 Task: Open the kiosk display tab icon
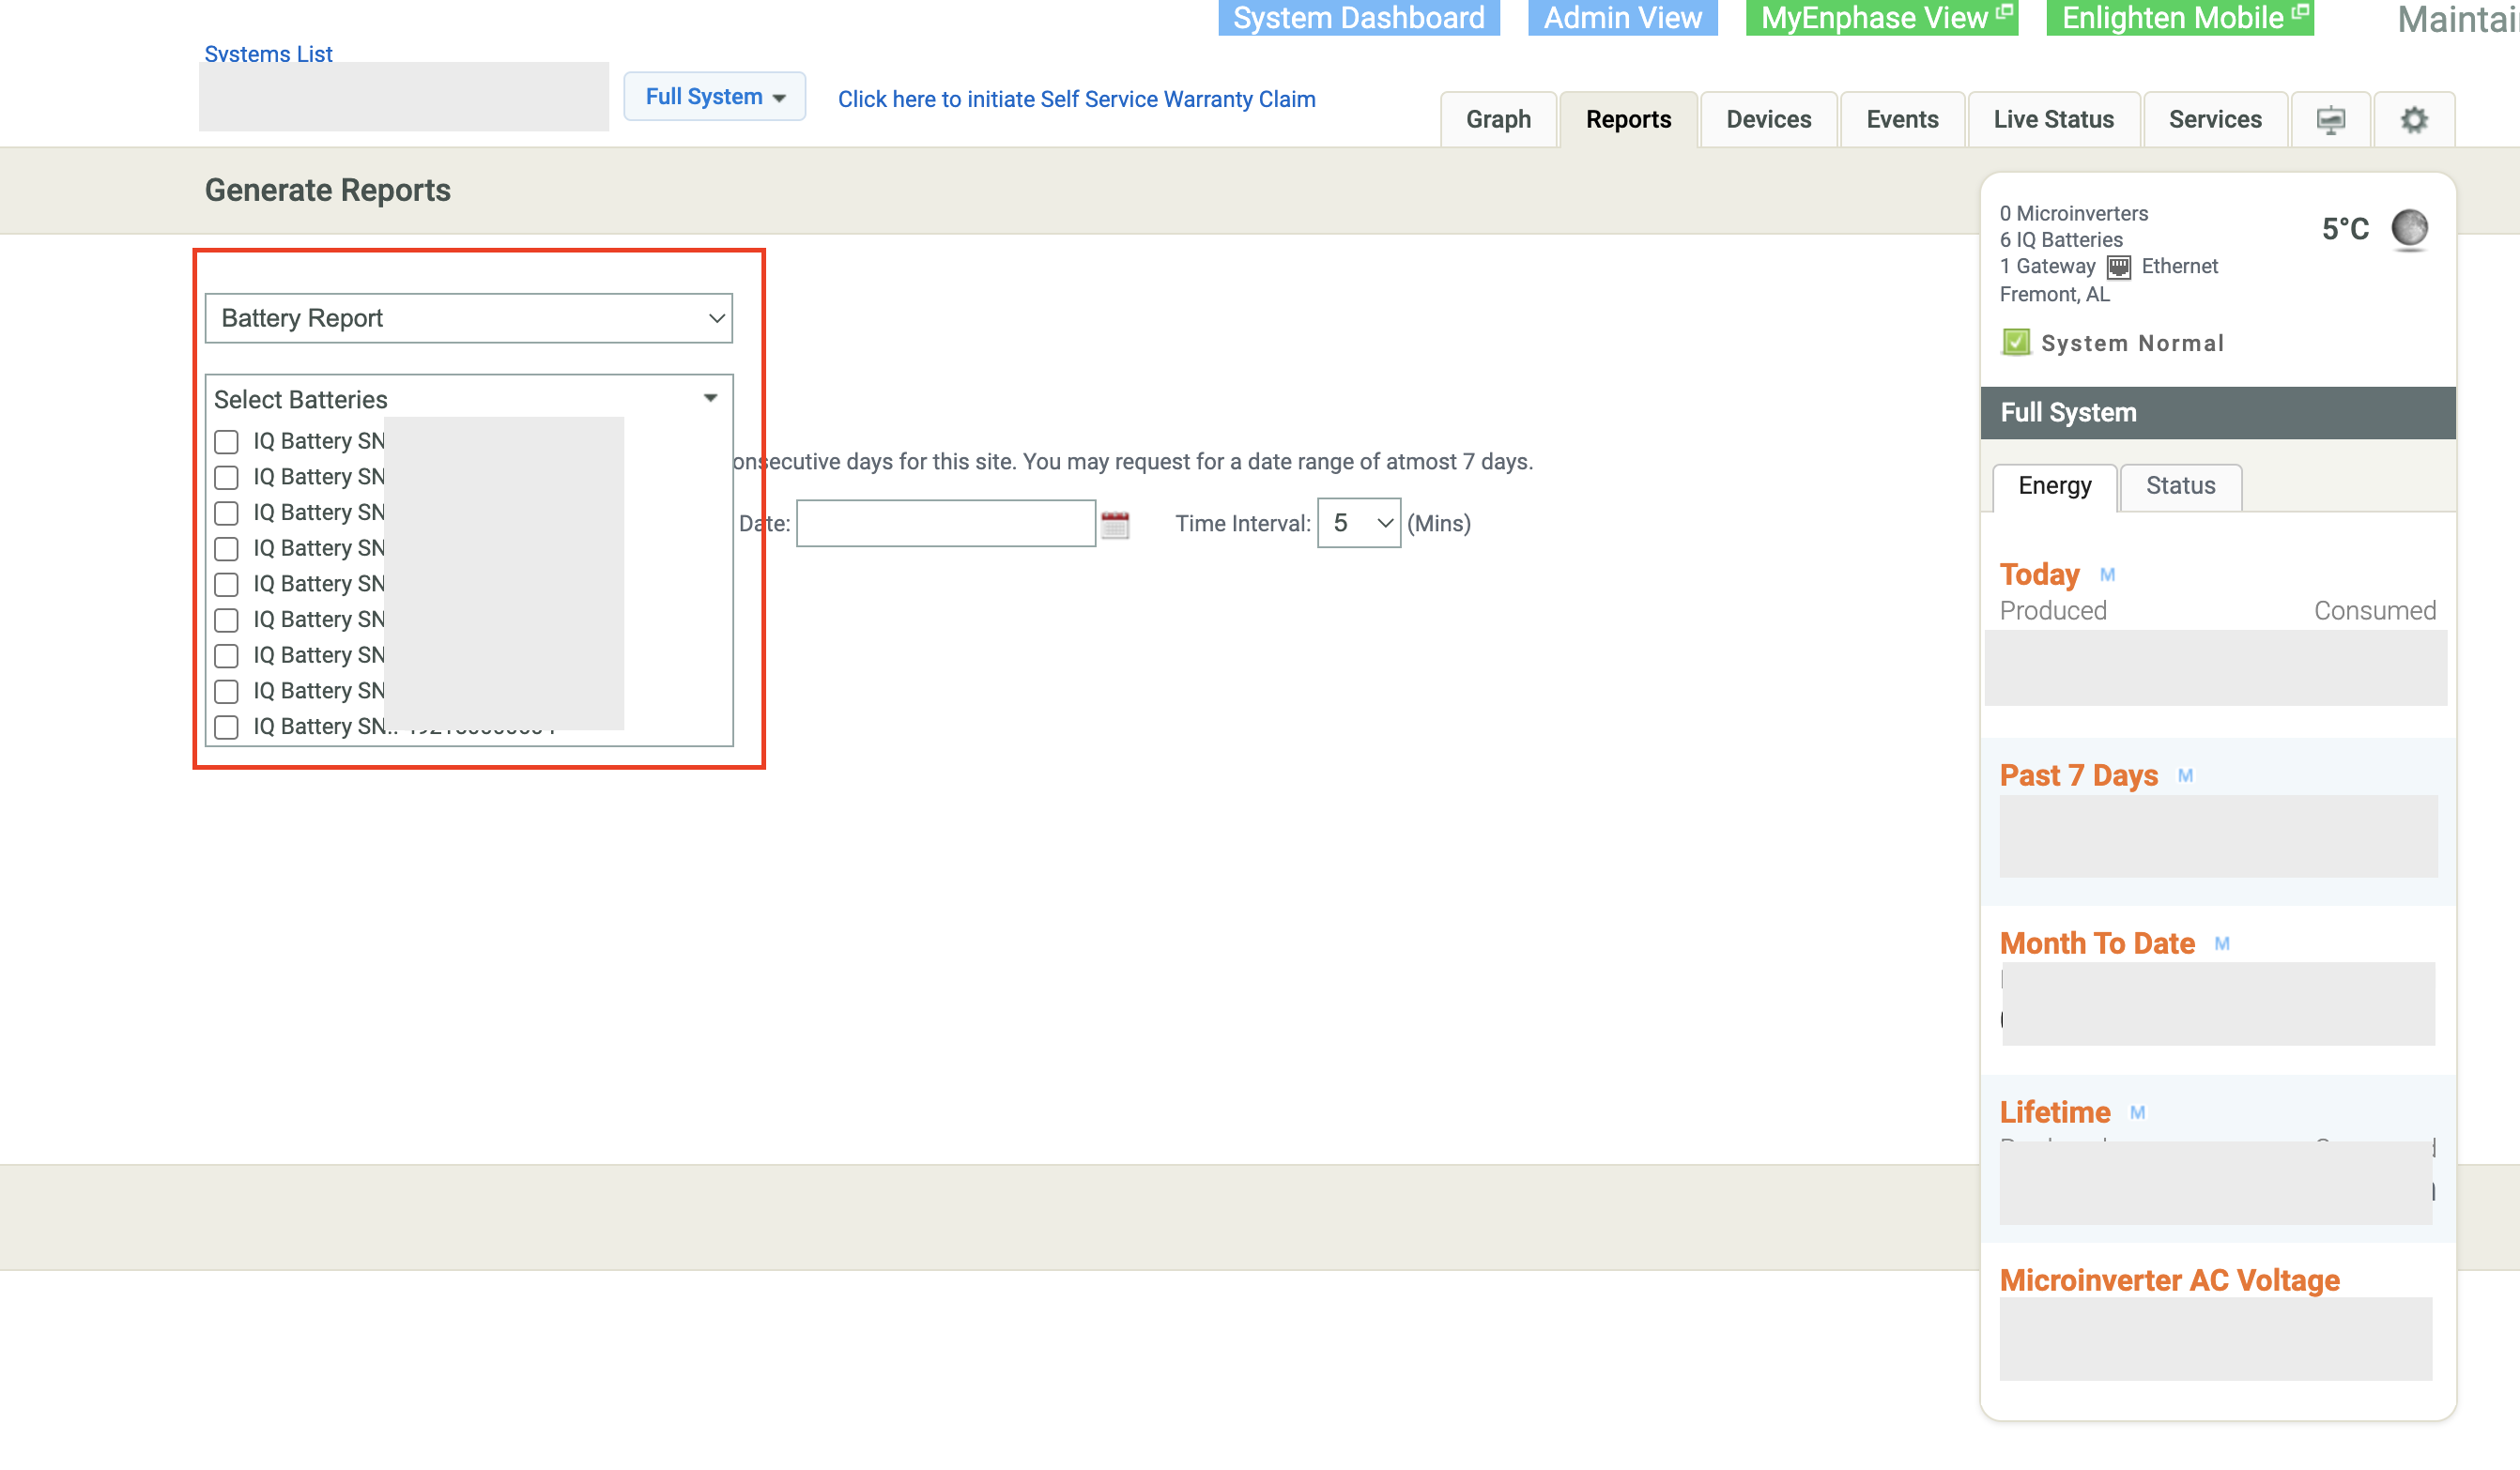pos(2330,120)
